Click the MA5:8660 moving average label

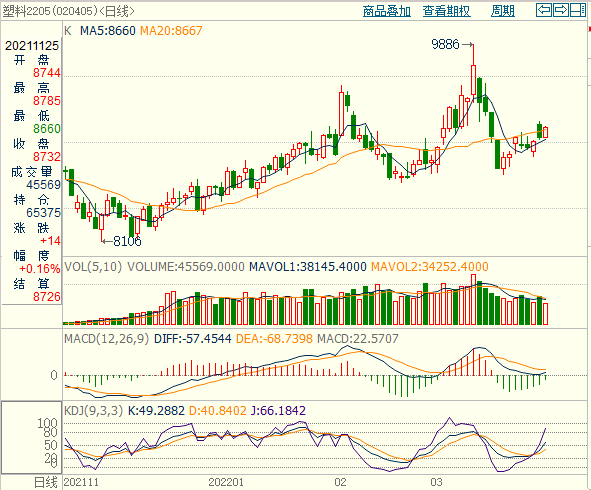pyautogui.click(x=107, y=31)
